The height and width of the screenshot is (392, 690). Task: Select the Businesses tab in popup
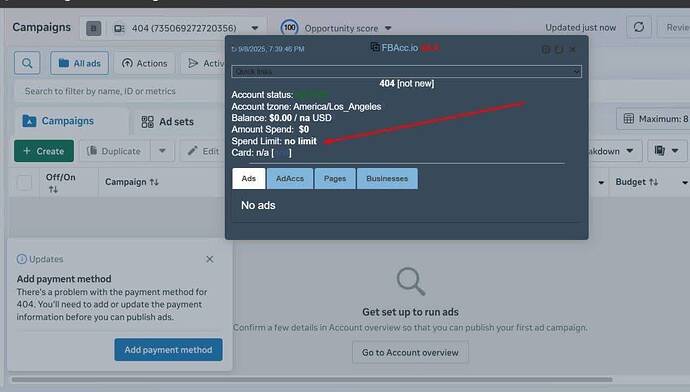387,179
